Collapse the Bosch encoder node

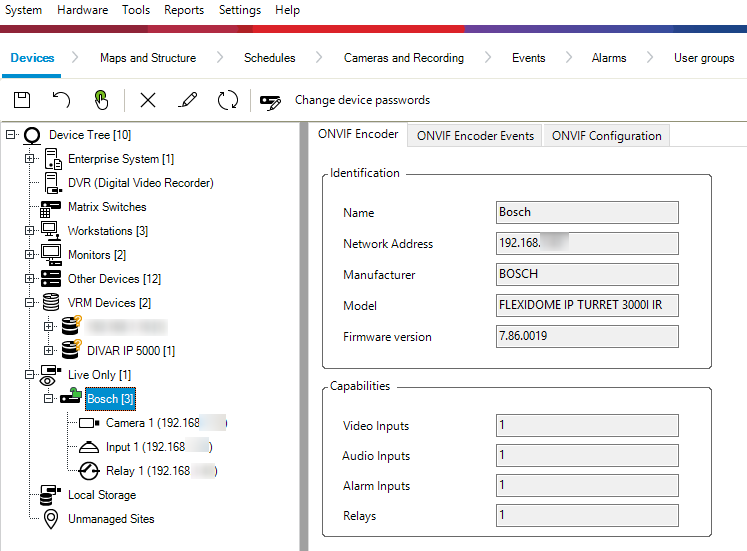click(49, 399)
